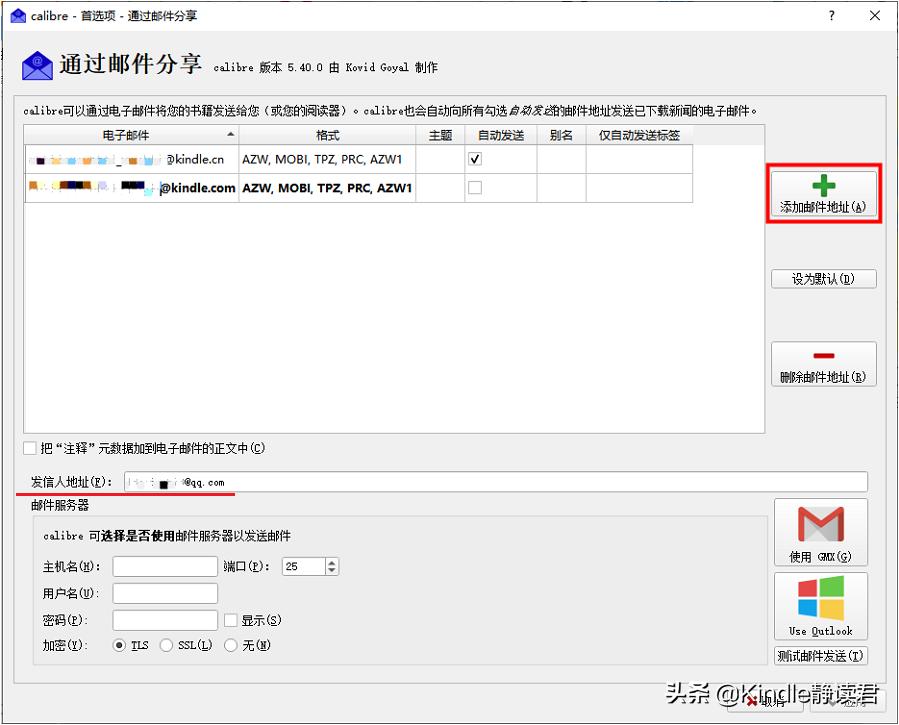The height and width of the screenshot is (725, 899).
Task: Click the help question mark icon
Action: click(x=834, y=15)
